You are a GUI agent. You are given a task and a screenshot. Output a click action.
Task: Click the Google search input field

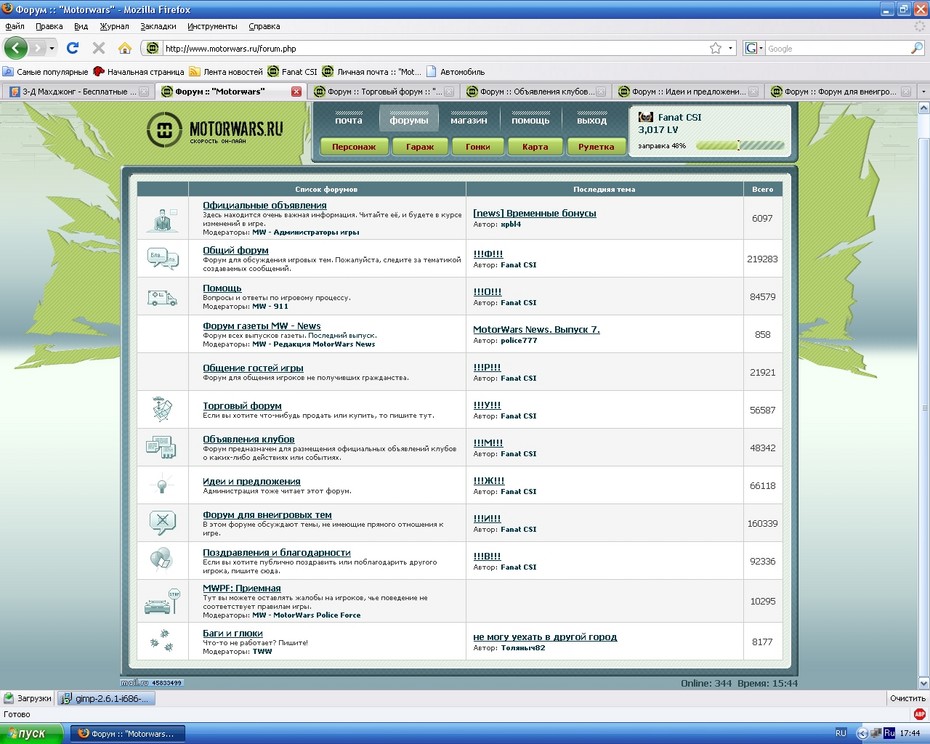click(837, 49)
